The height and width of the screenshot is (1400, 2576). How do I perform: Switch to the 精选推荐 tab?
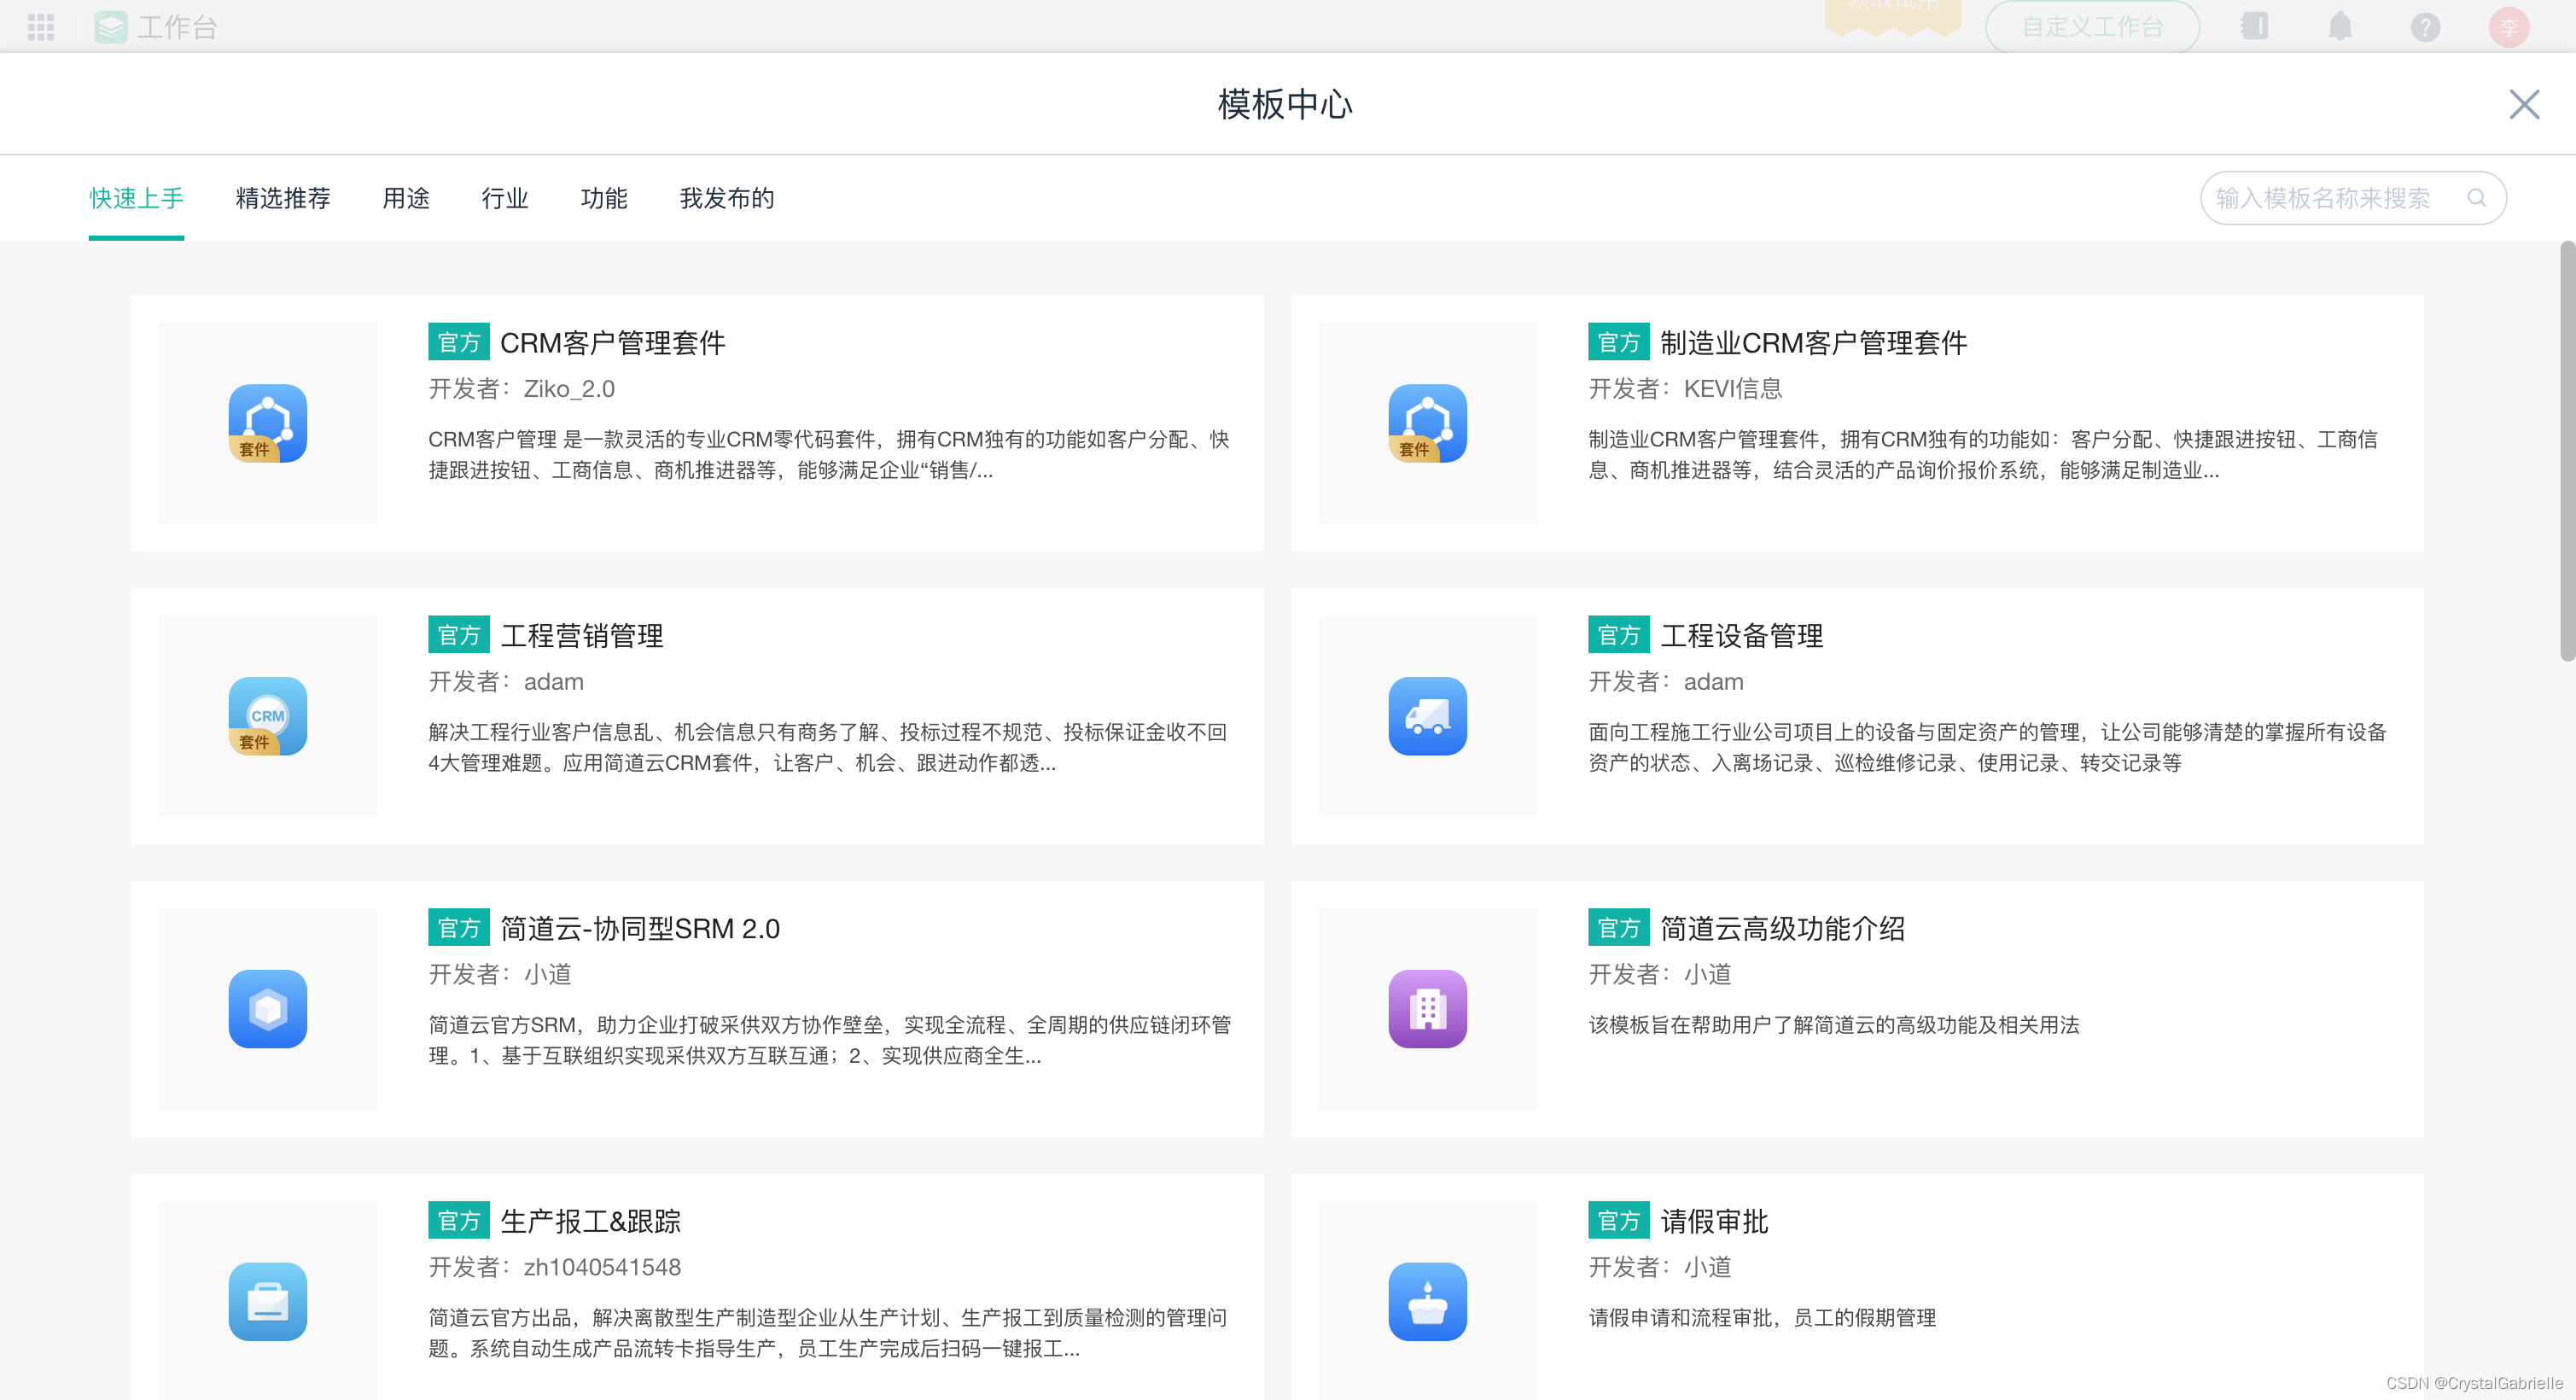(x=282, y=198)
